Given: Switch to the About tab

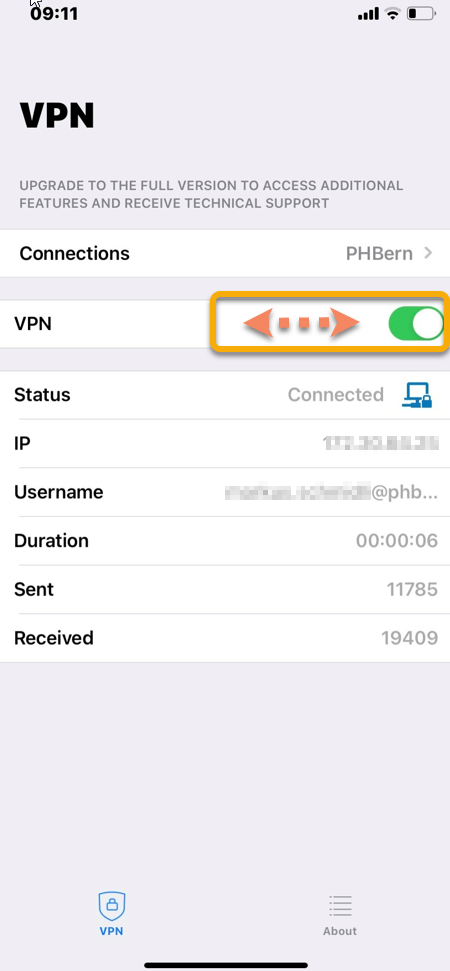Looking at the screenshot, I should [x=340, y=915].
